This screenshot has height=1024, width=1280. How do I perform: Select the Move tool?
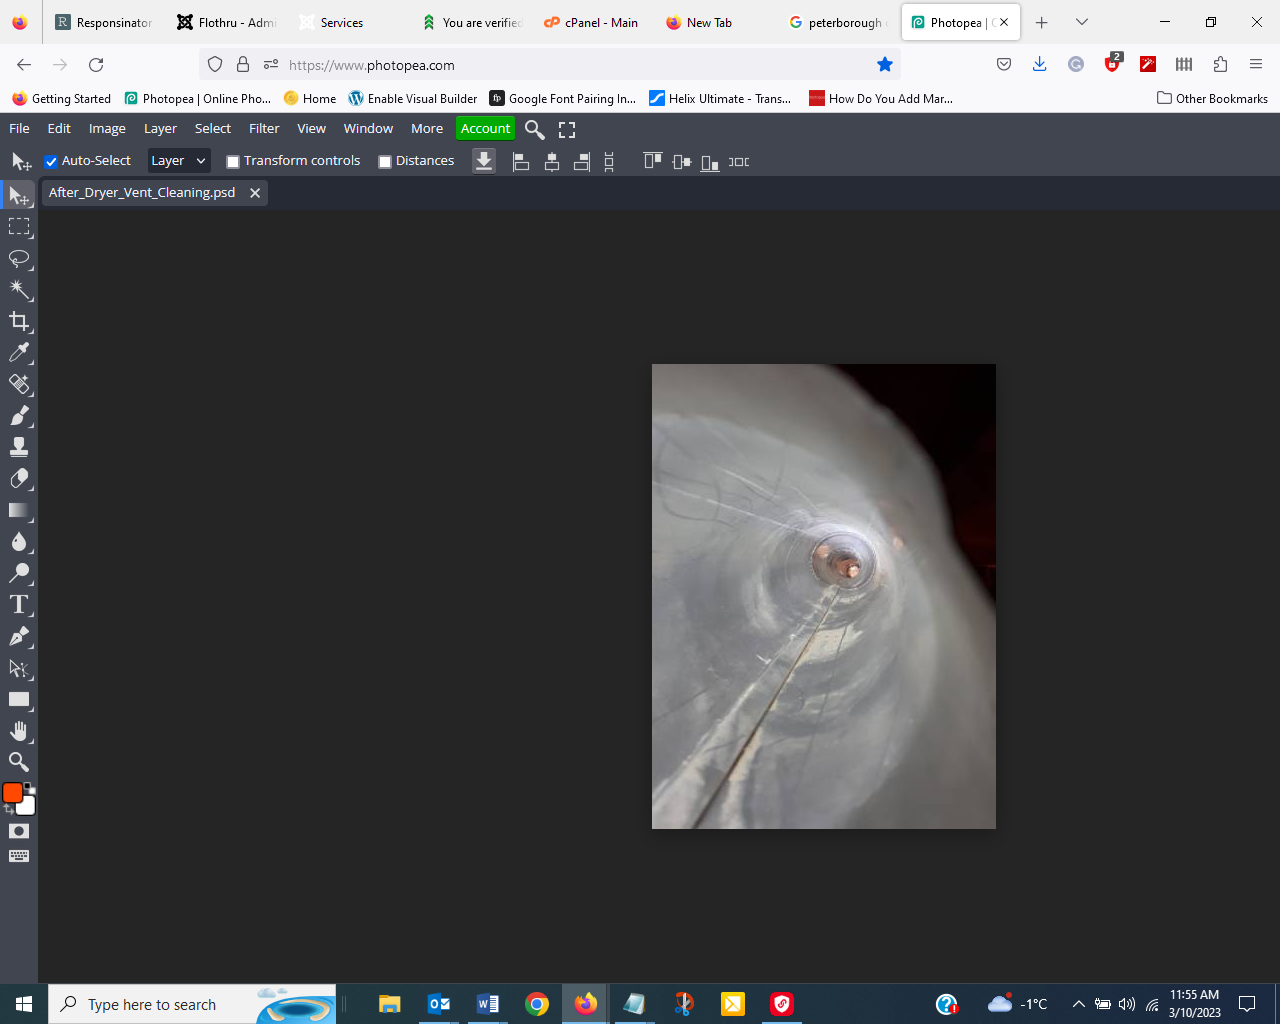19,196
